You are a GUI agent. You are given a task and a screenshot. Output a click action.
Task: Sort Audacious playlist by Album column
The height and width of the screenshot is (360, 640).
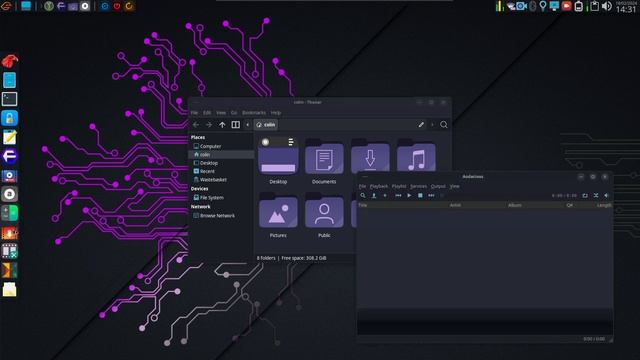pyautogui.click(x=514, y=205)
